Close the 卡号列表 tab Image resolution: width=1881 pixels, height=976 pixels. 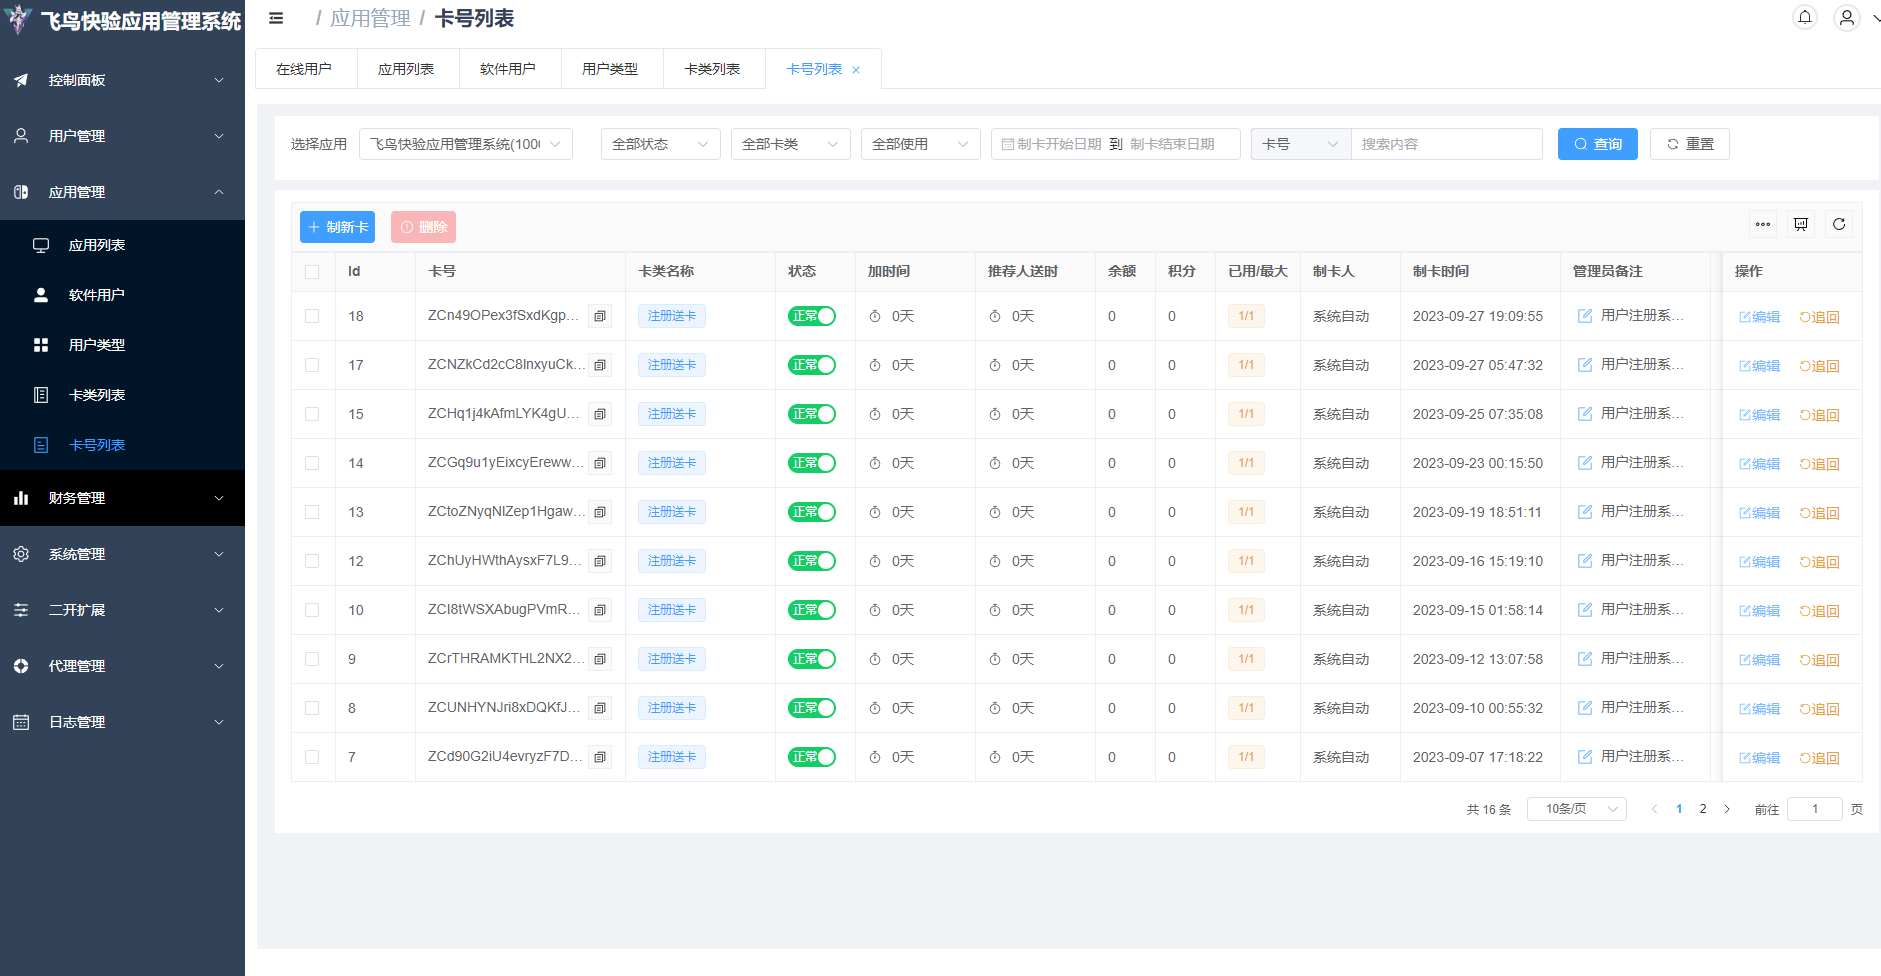856,70
